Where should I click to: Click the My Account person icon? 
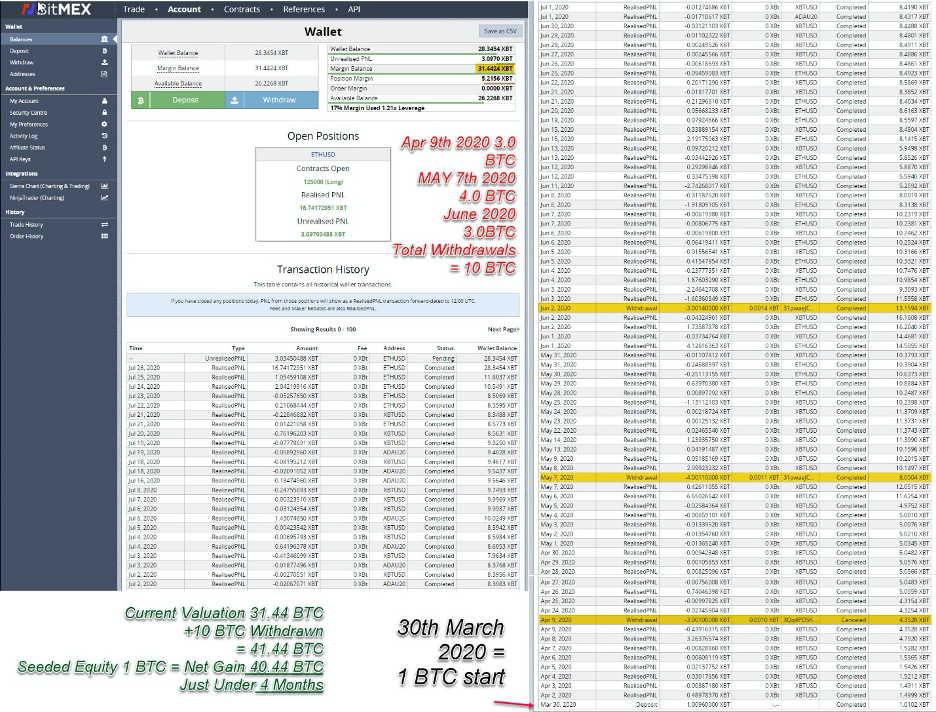(104, 101)
